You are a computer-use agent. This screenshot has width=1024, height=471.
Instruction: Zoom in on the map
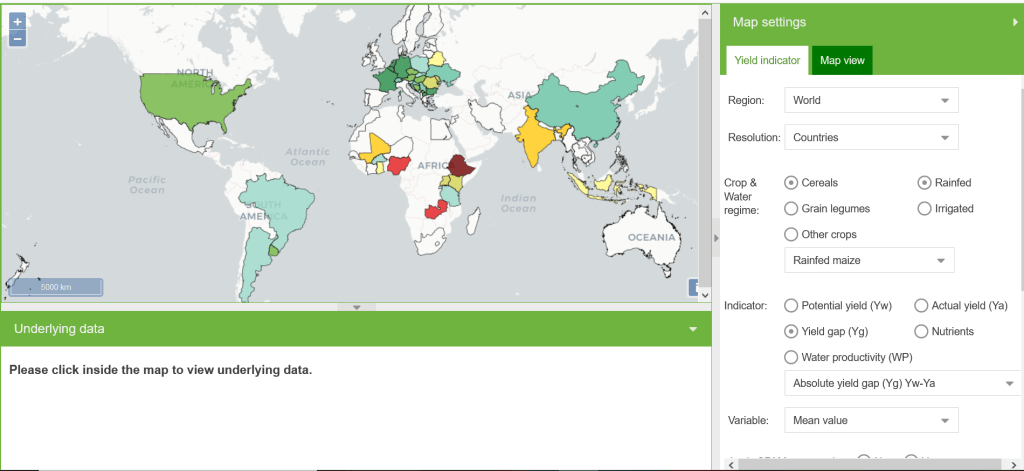pyautogui.click(x=17, y=21)
